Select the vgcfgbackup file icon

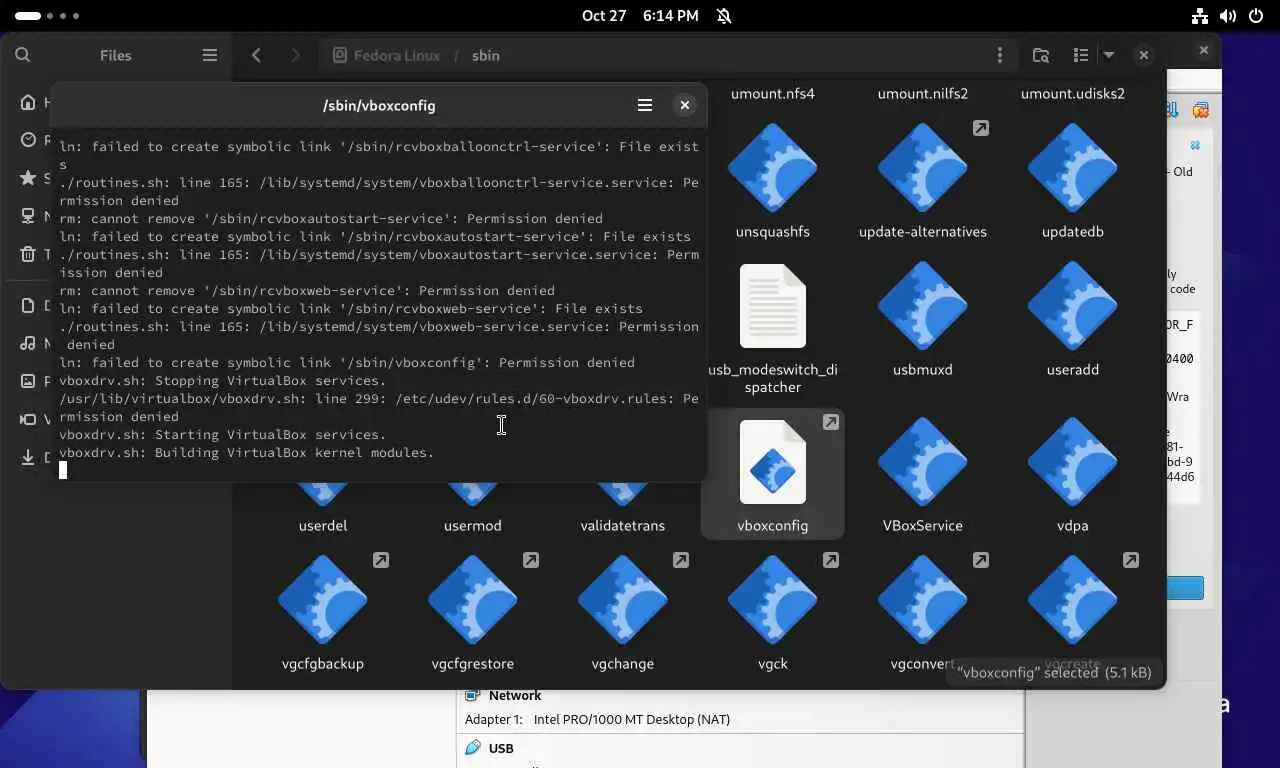(323, 600)
